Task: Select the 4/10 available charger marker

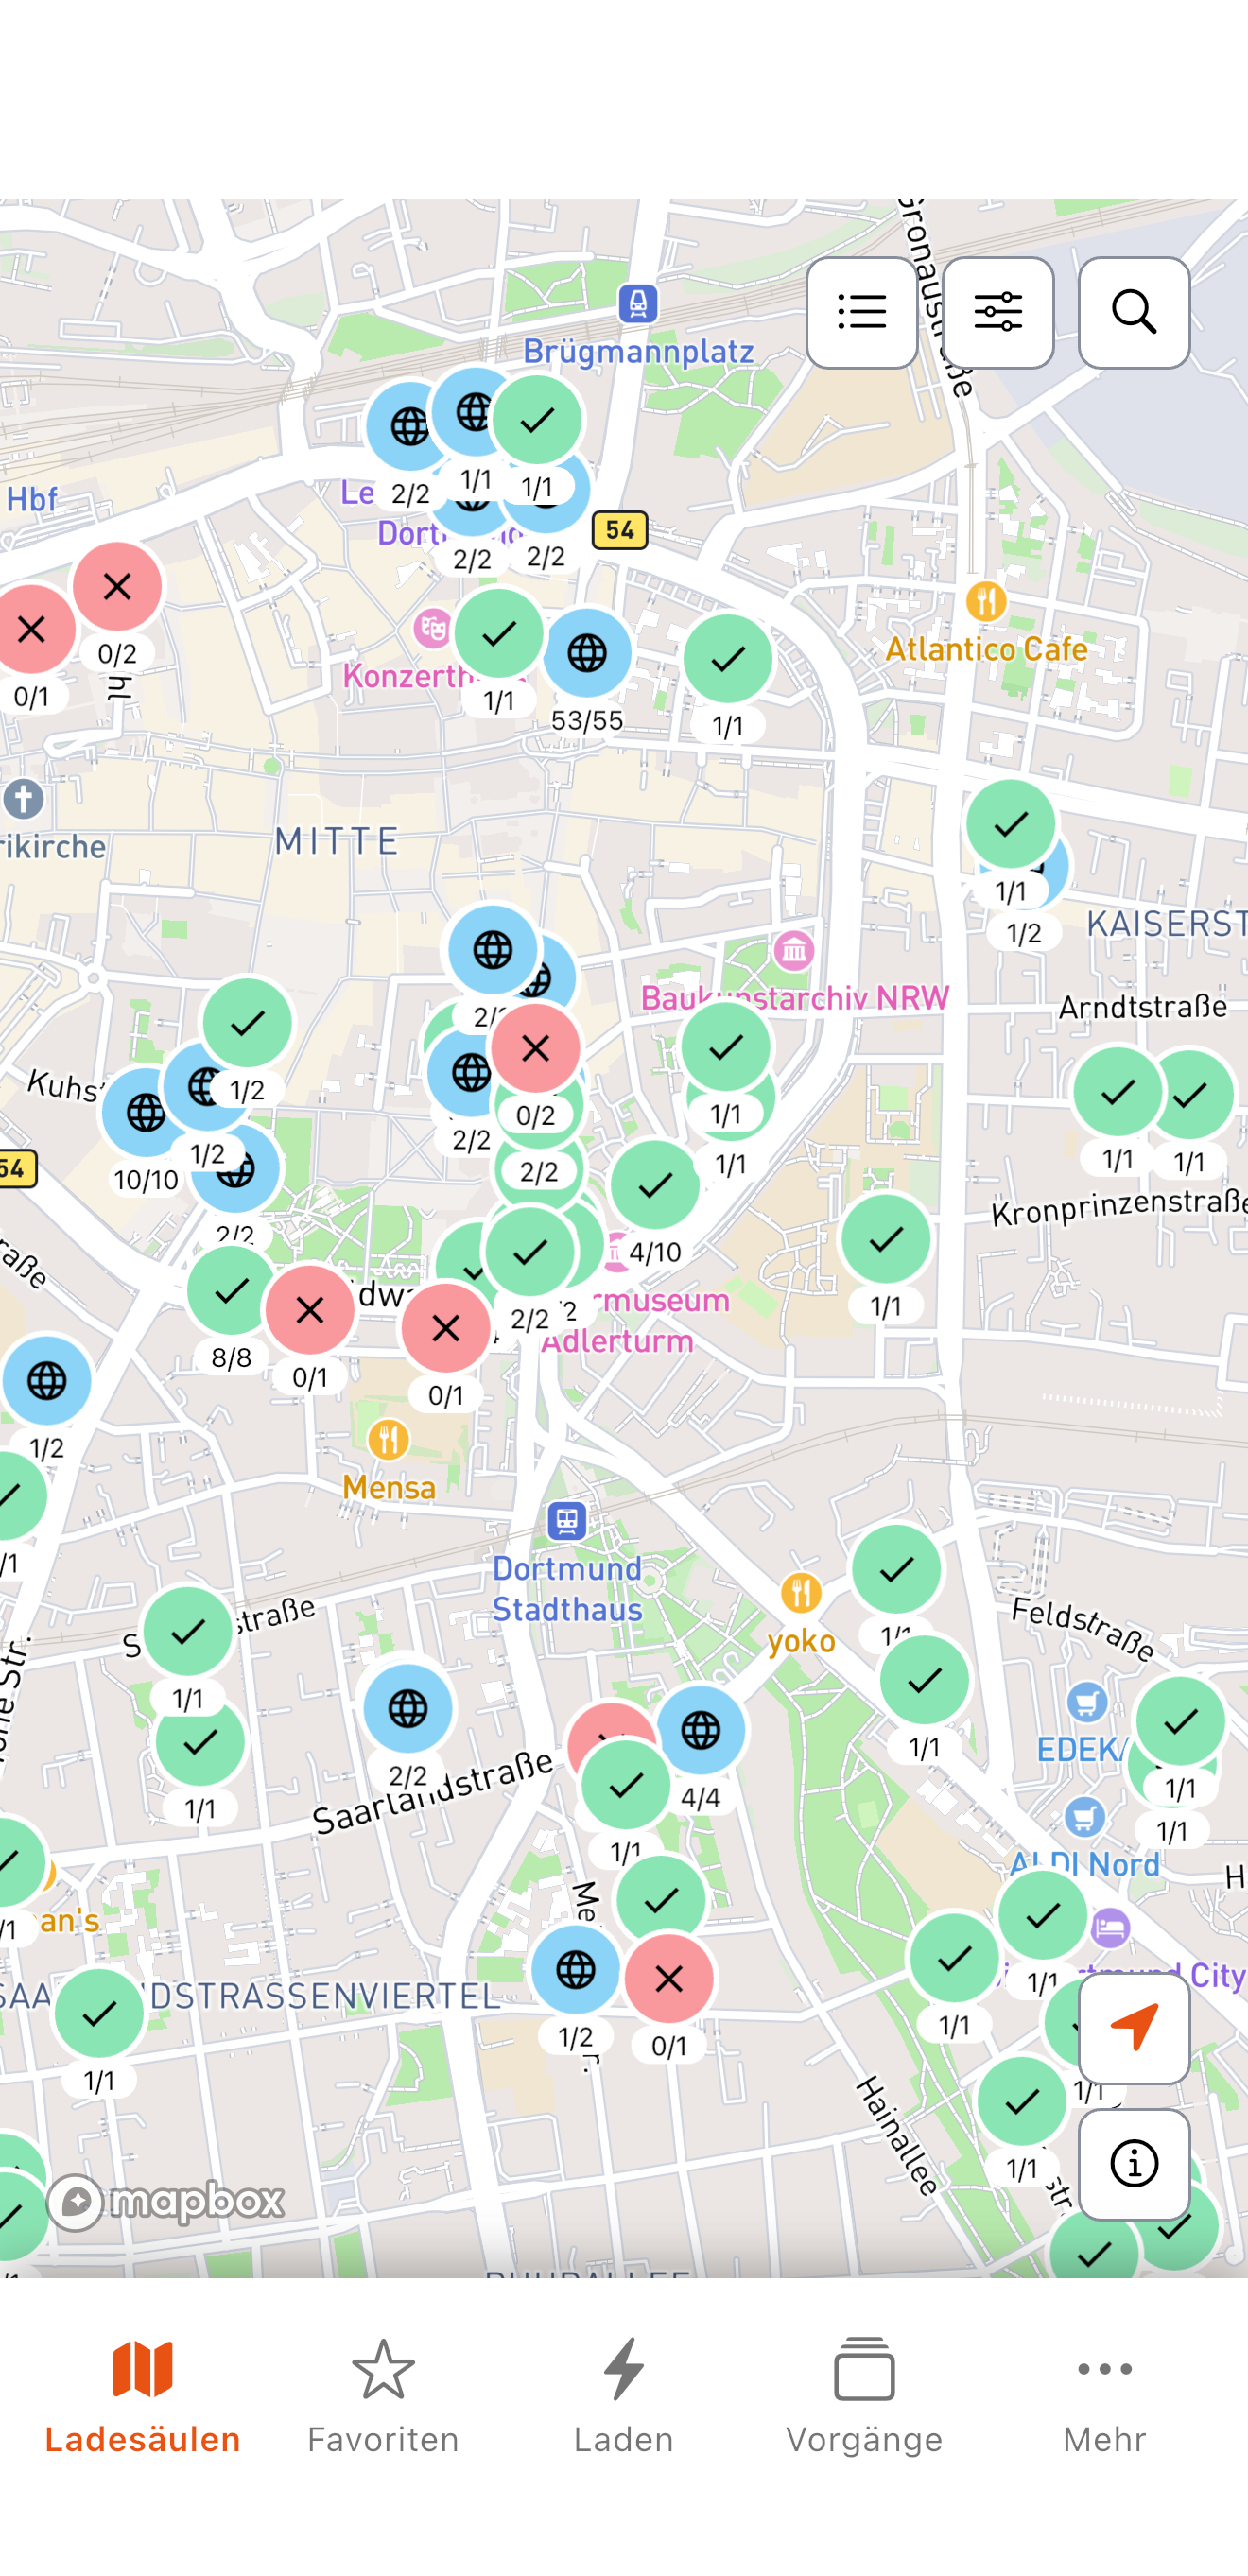Action: tap(655, 1186)
